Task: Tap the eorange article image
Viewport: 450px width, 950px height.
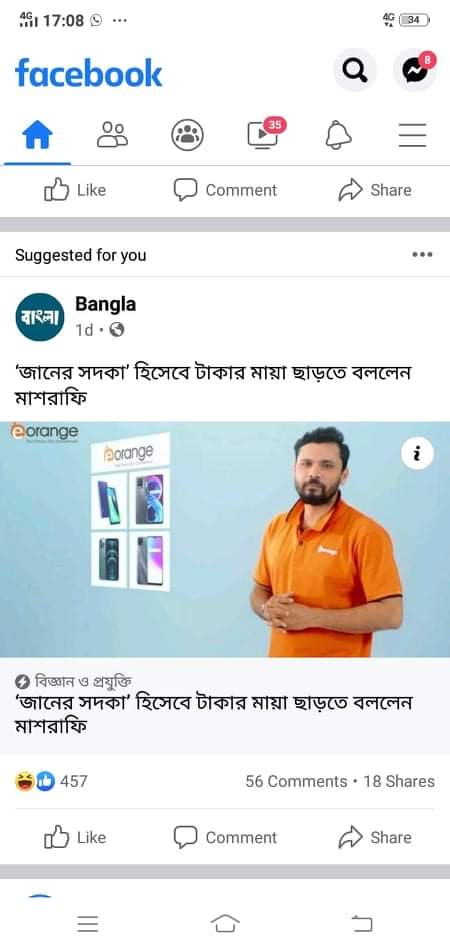Action: point(225,539)
